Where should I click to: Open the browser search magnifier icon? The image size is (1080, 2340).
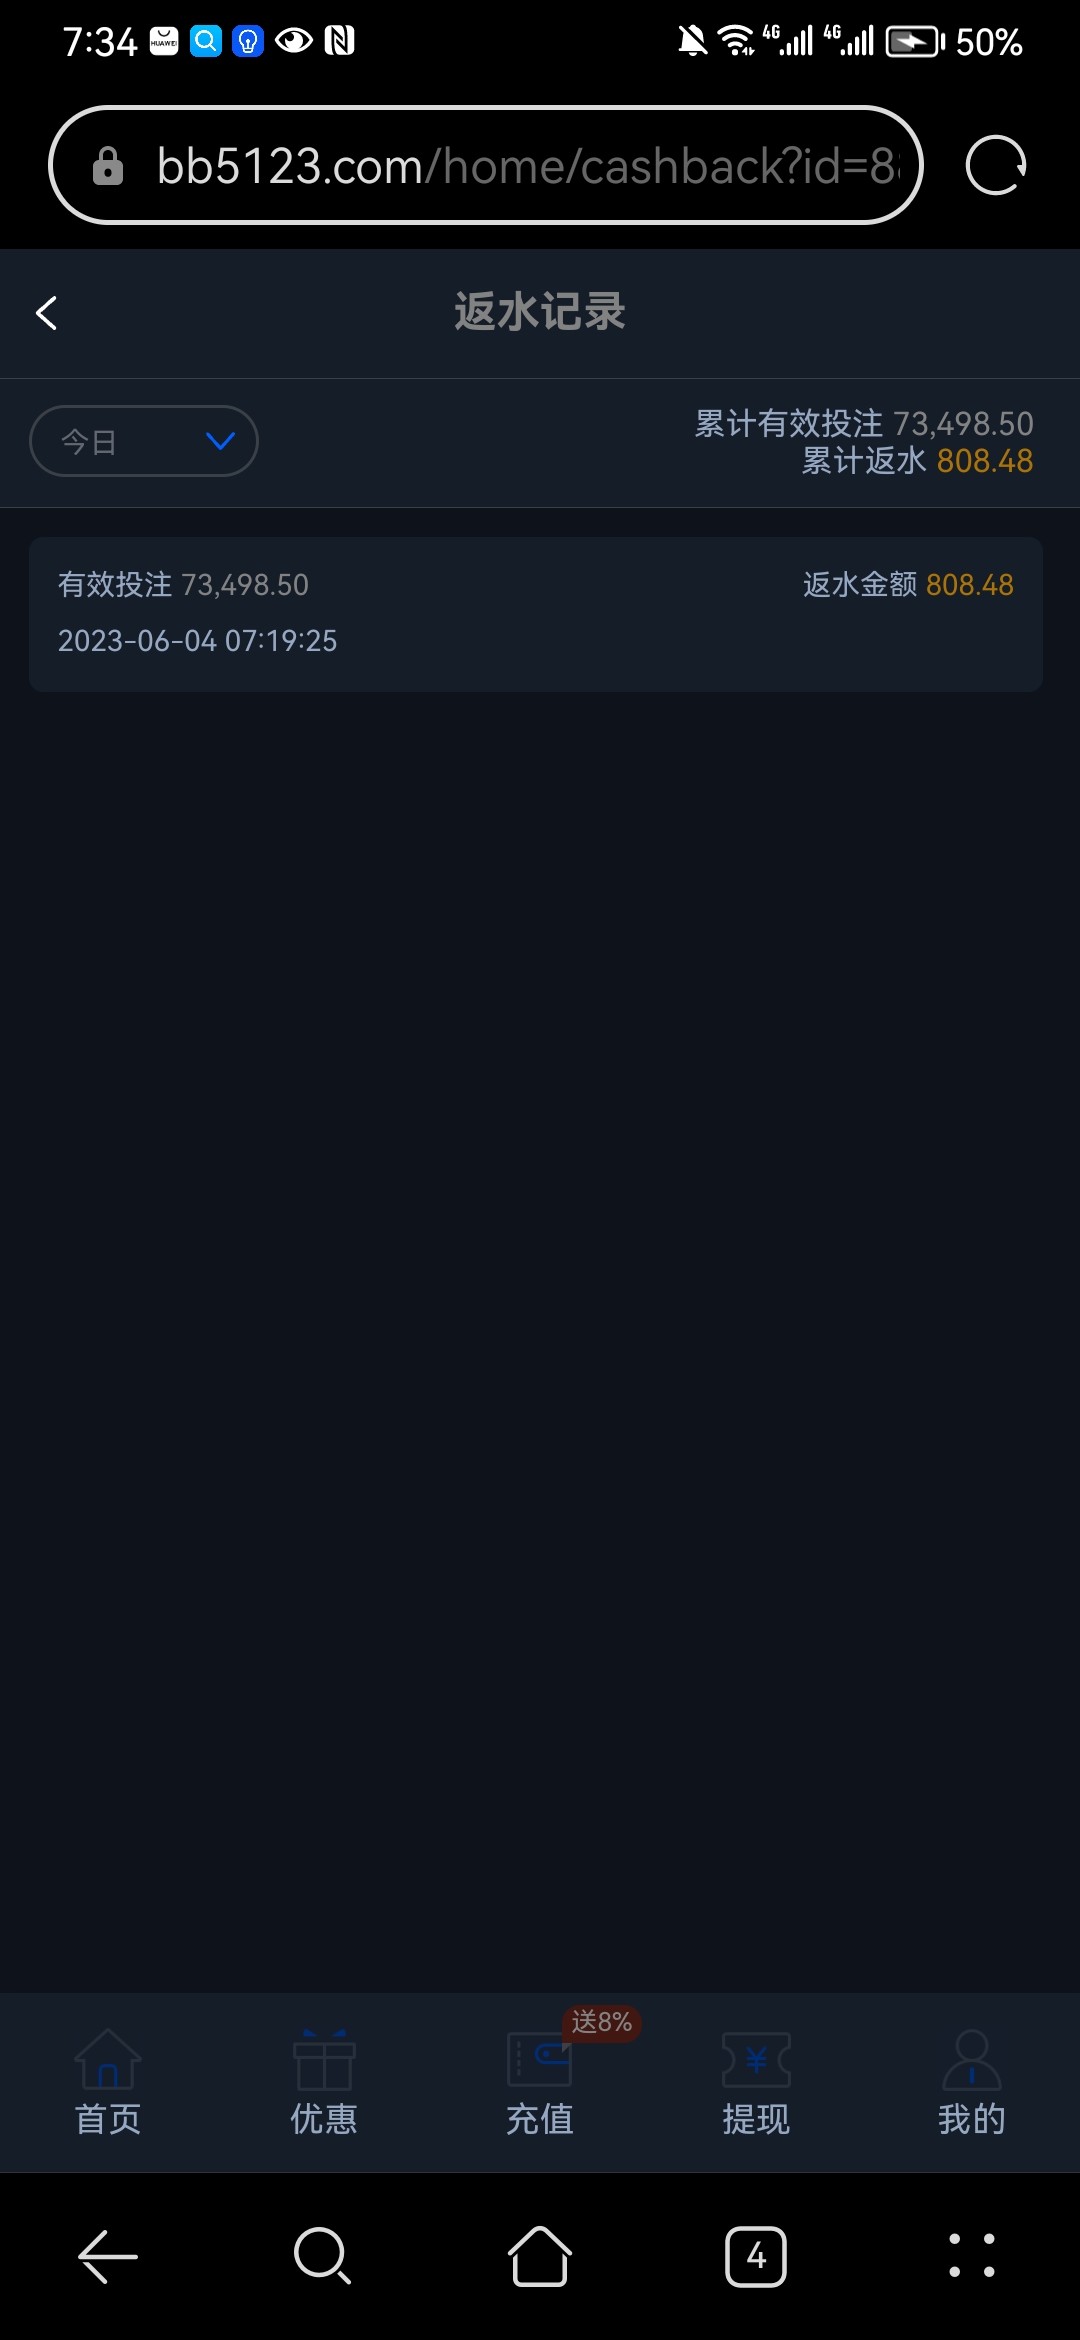pos(322,2256)
